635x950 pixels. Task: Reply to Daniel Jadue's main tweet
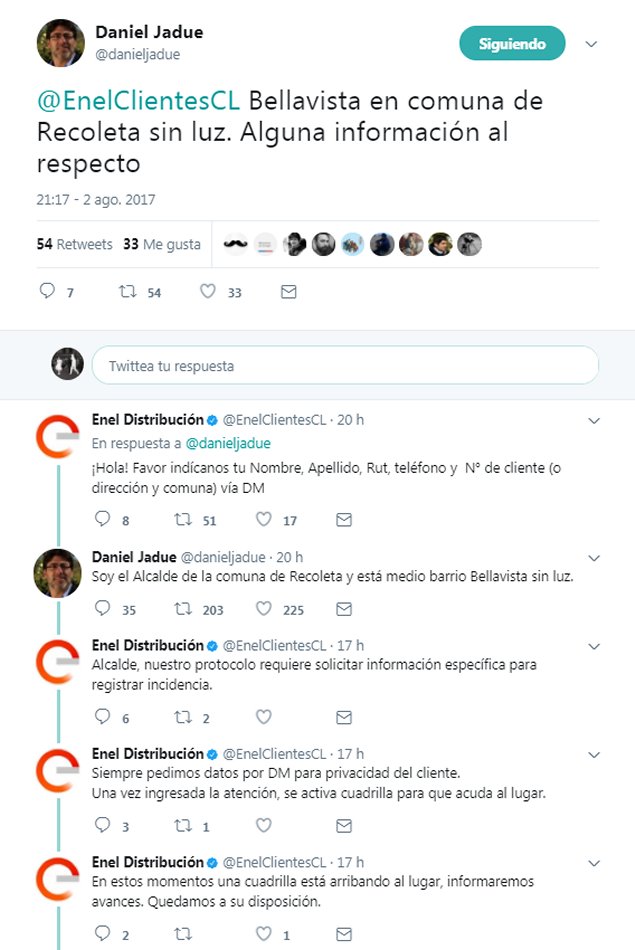click(47, 292)
